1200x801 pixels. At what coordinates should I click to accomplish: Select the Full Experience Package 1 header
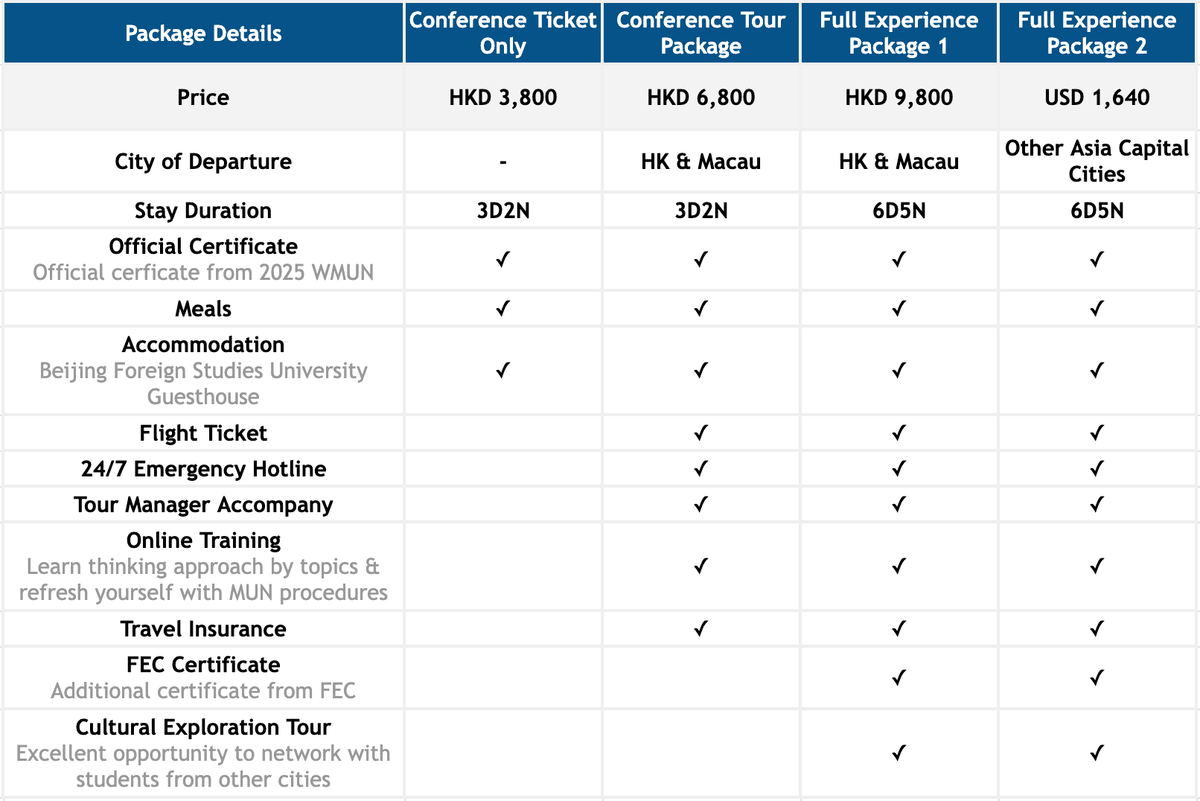coord(899,33)
